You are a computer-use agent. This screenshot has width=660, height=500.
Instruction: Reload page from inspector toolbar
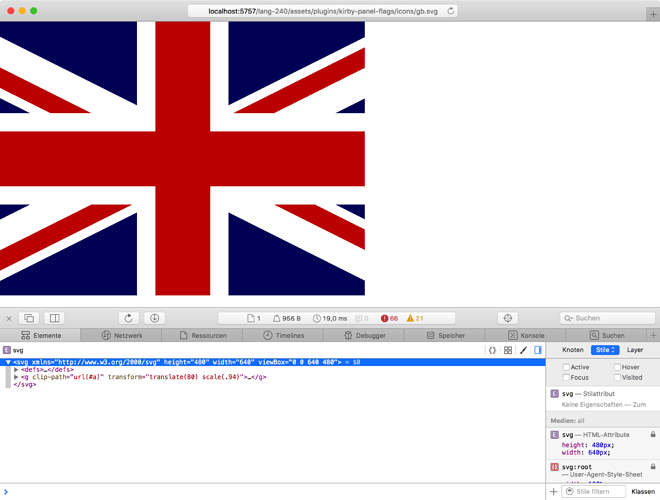[129, 318]
